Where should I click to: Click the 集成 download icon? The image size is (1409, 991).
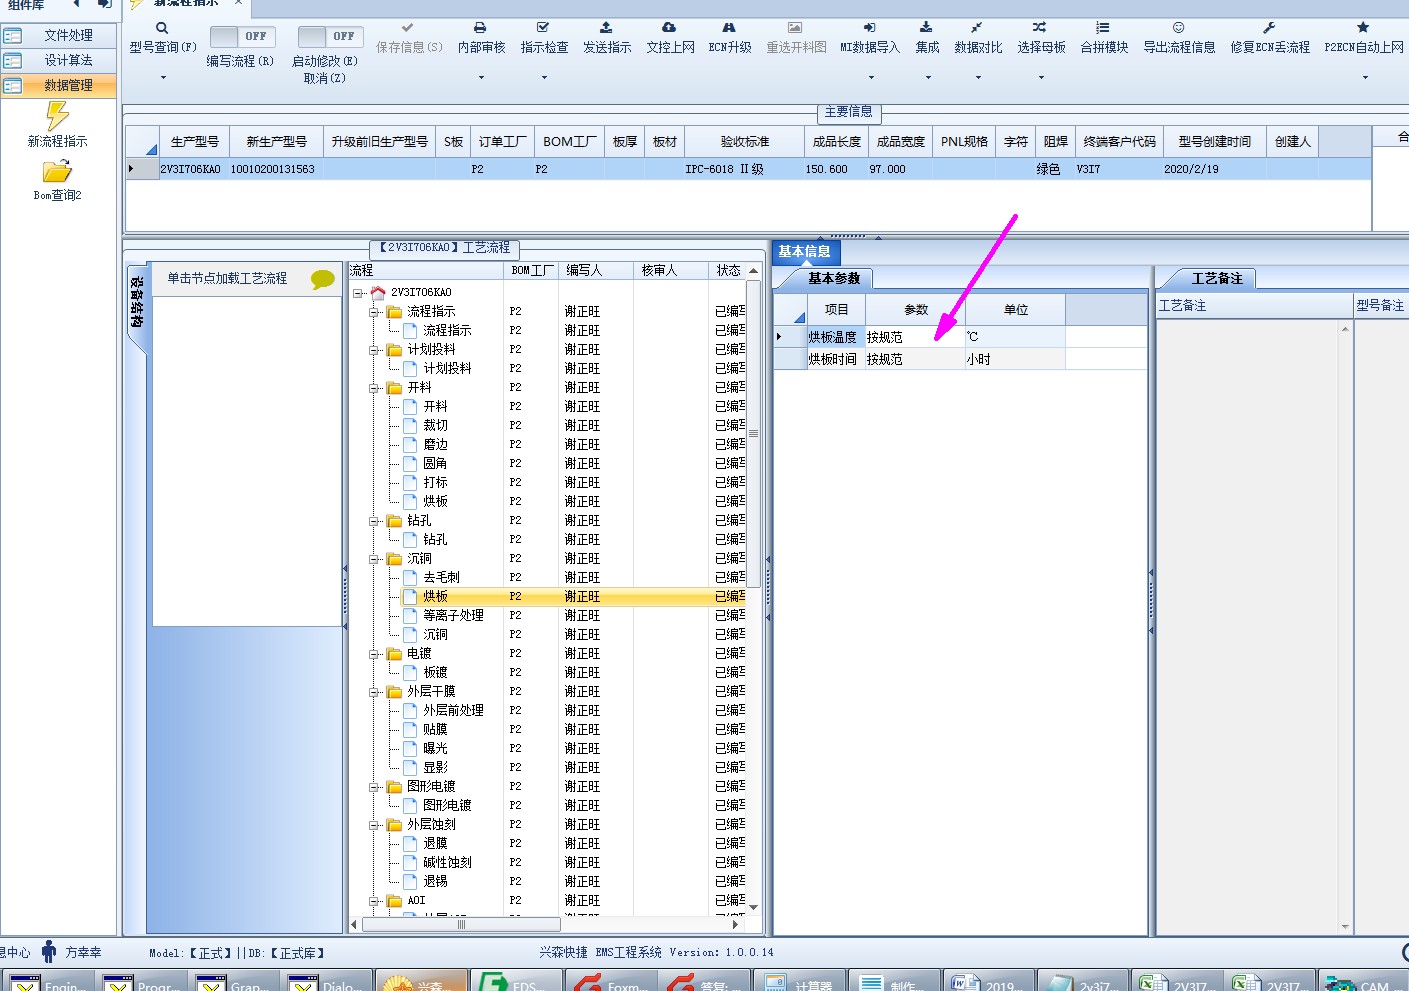coord(926,28)
